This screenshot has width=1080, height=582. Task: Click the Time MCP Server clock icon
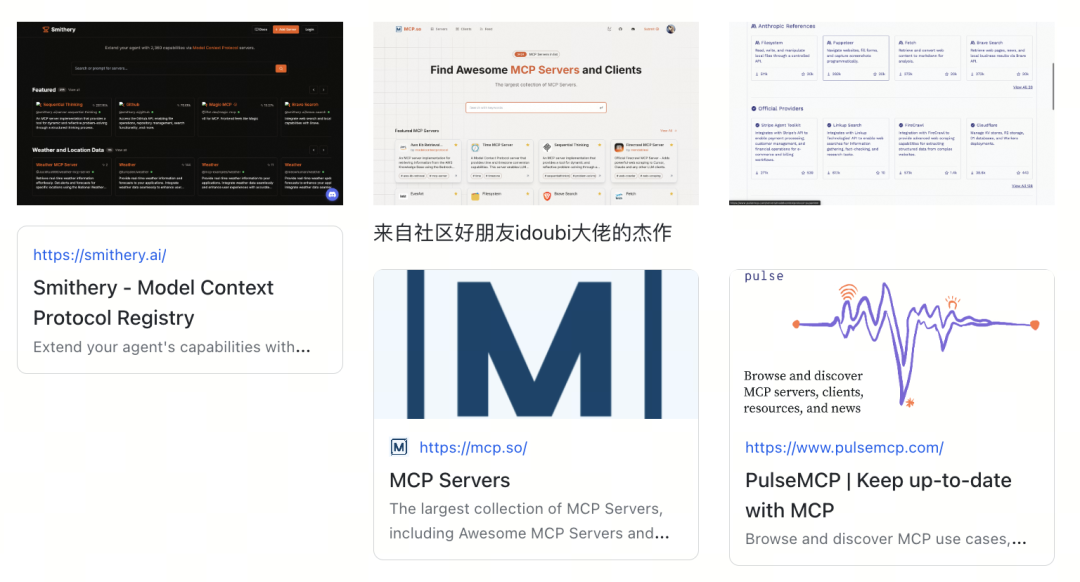pyautogui.click(x=474, y=146)
